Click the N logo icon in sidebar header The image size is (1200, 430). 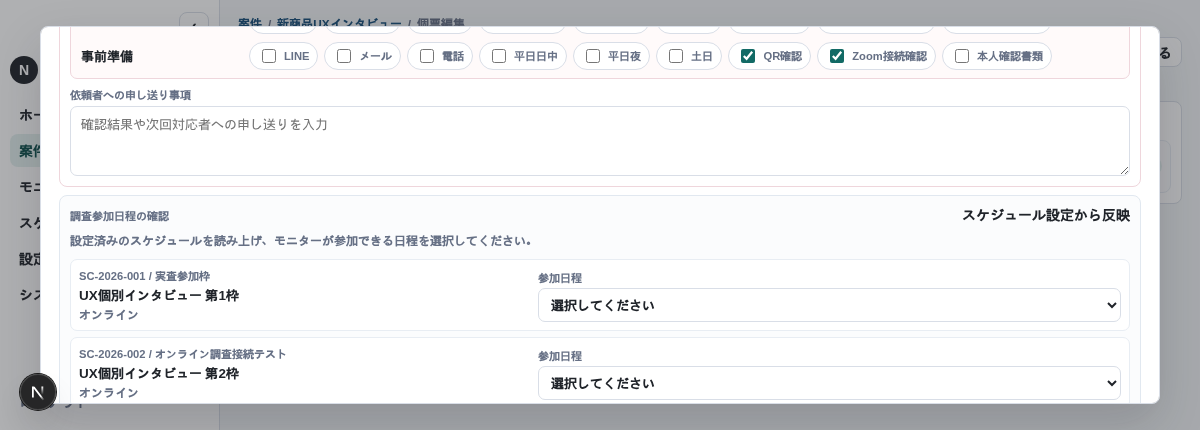point(24,70)
